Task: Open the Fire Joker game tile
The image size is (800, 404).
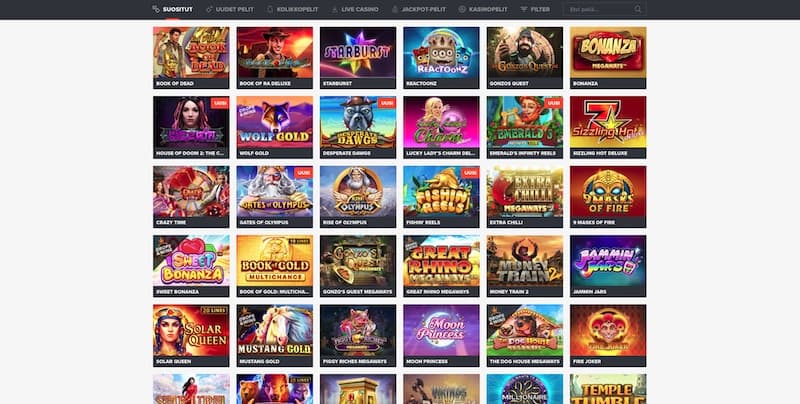Action: pos(608,336)
